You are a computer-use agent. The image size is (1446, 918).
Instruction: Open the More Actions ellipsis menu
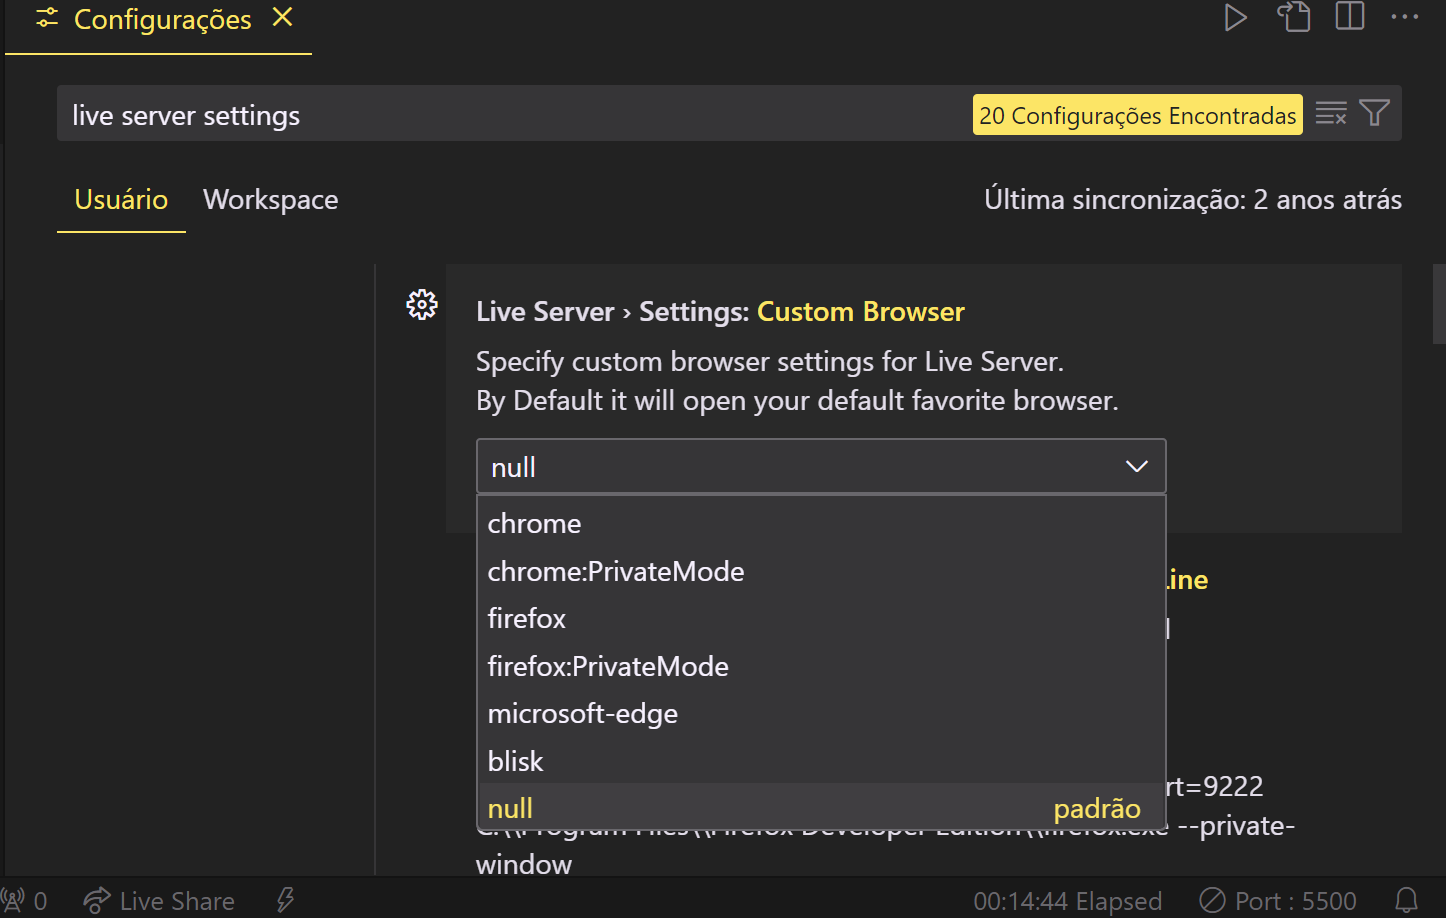point(1405,17)
